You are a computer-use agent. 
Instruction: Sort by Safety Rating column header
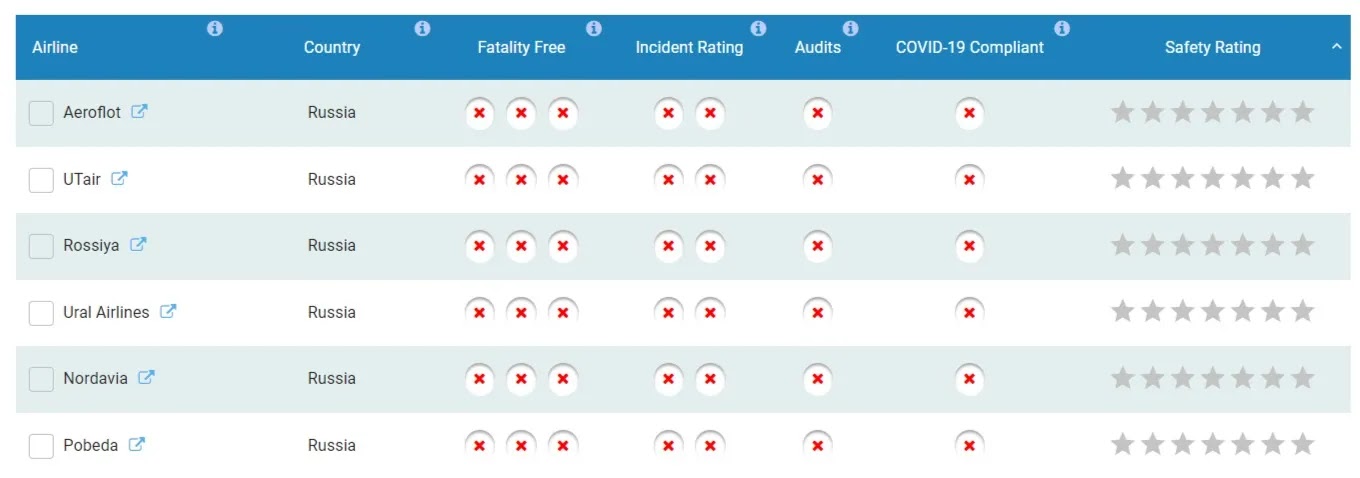tap(1212, 47)
